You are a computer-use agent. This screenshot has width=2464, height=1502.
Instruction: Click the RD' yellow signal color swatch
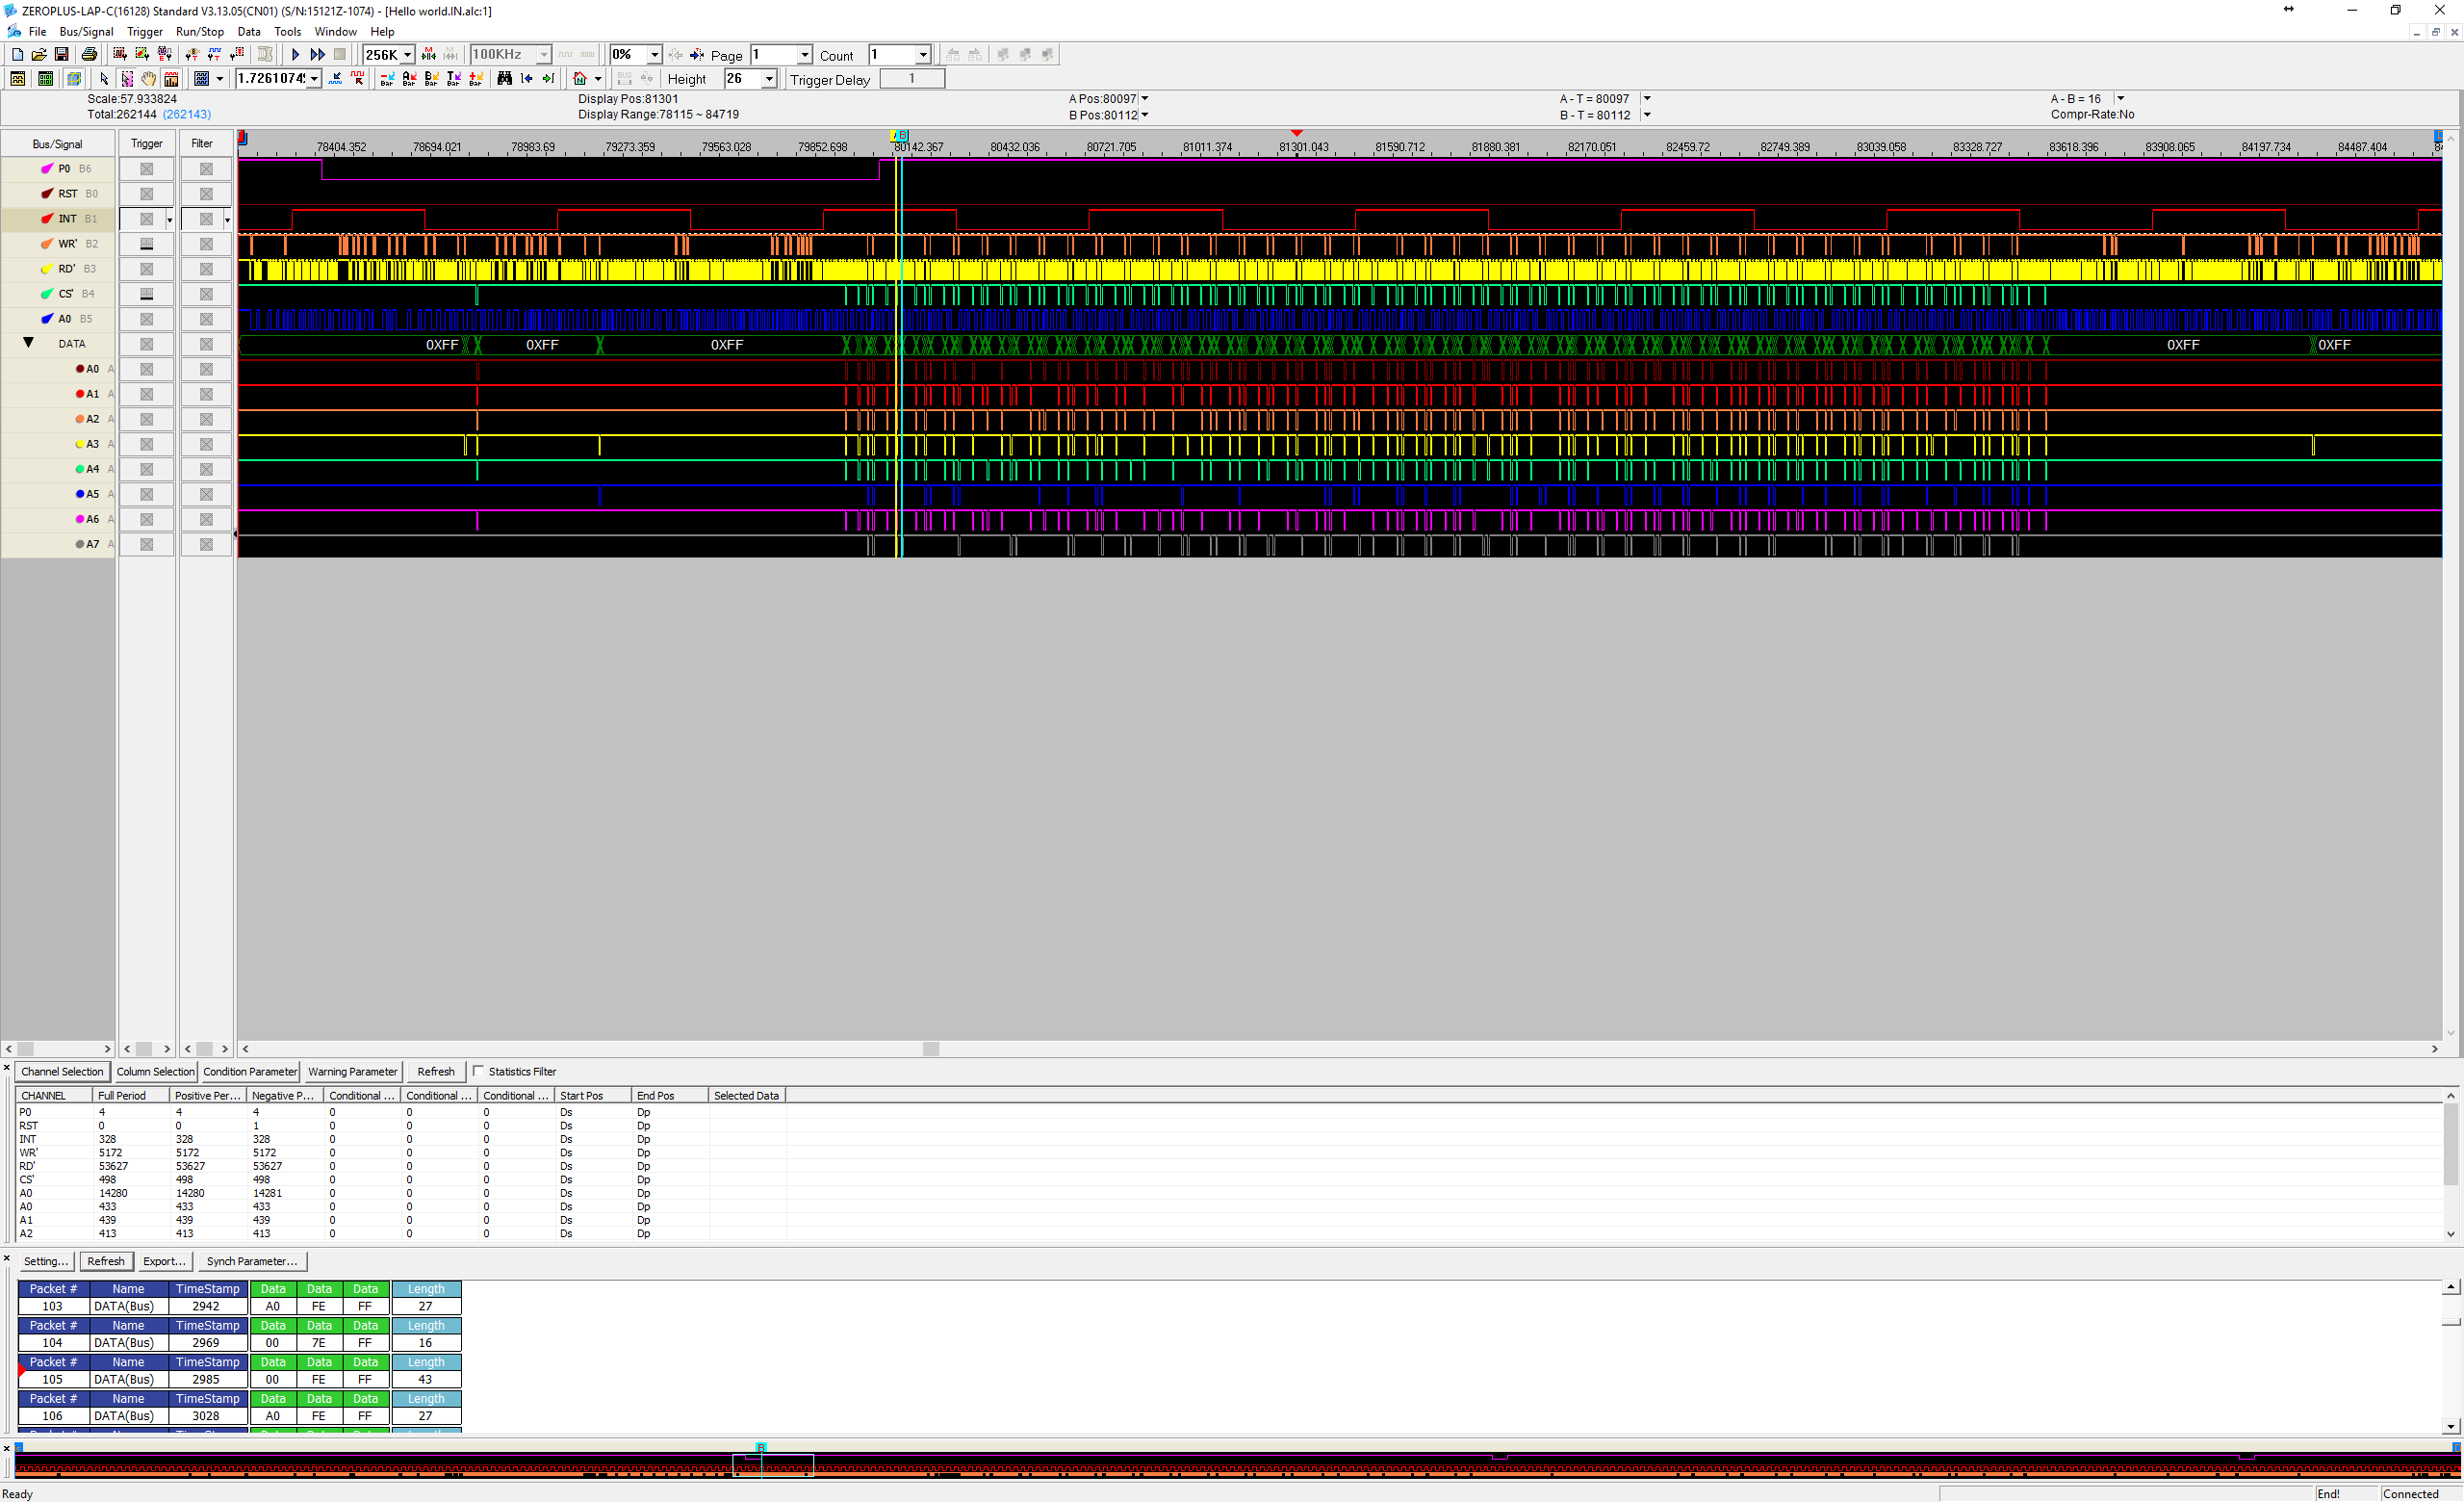(46, 269)
